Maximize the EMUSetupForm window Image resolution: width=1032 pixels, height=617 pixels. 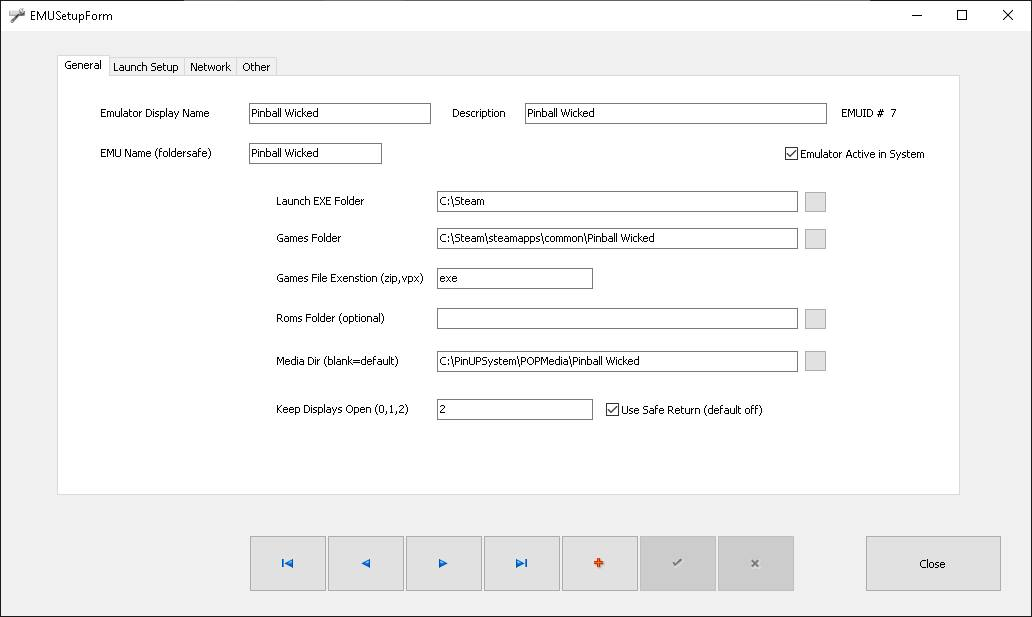[x=962, y=15]
